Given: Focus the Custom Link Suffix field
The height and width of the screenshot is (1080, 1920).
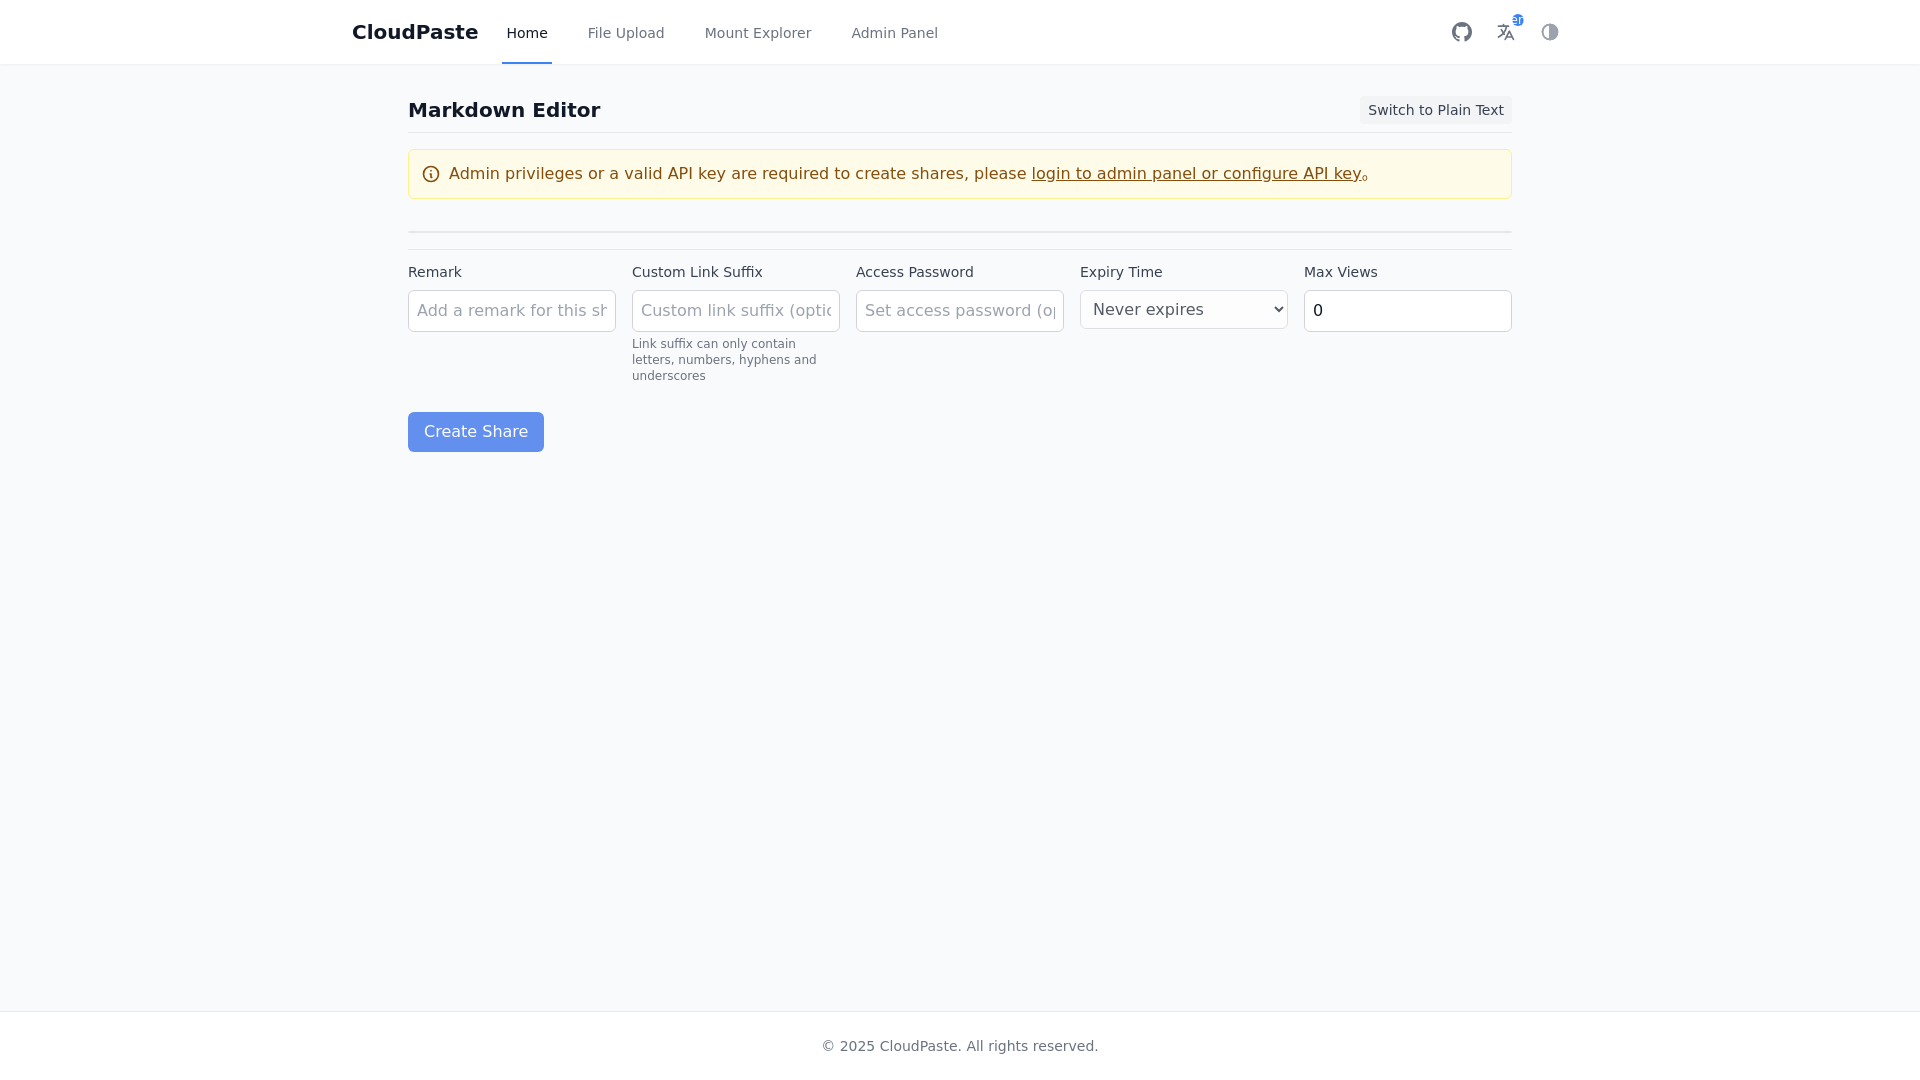Looking at the screenshot, I should pyautogui.click(x=736, y=311).
